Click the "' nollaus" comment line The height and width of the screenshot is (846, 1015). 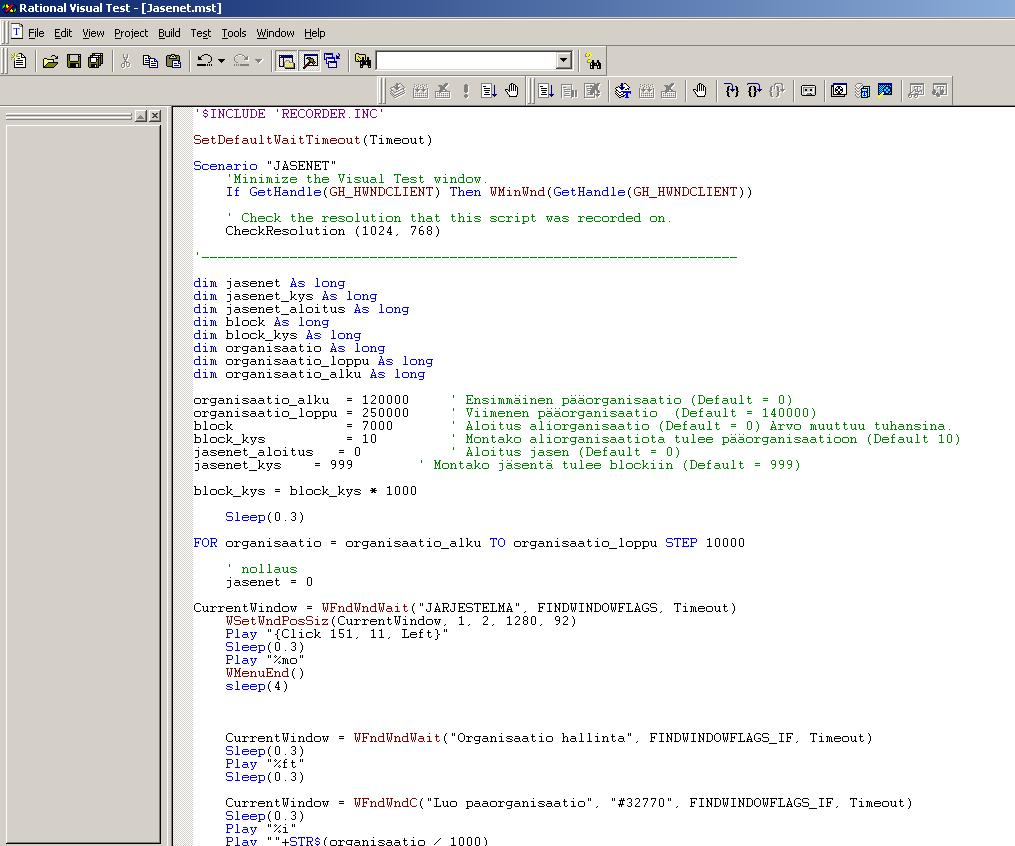click(262, 569)
